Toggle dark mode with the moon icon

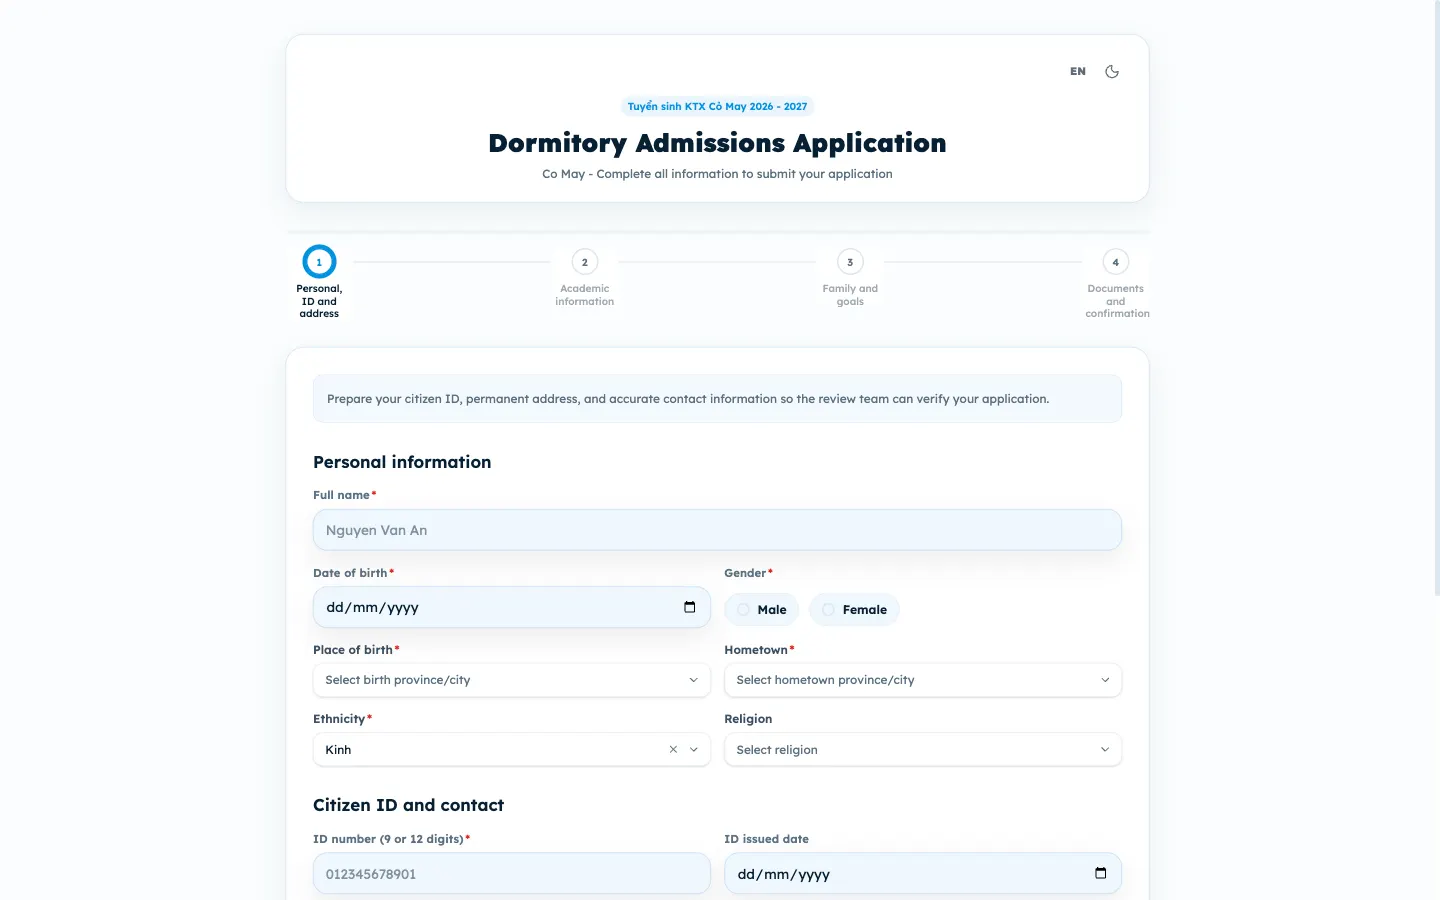(1112, 72)
